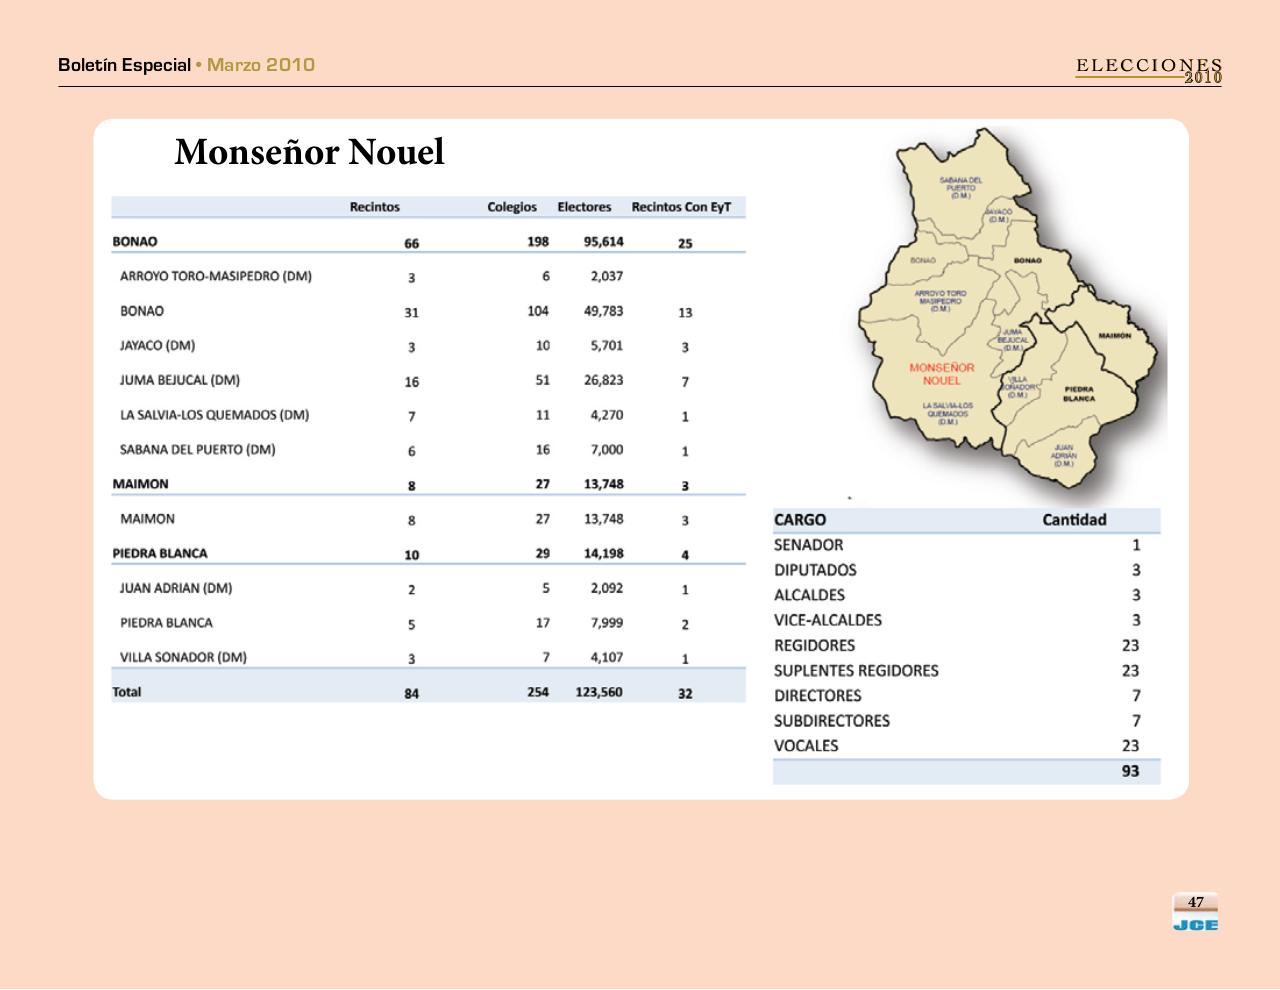
Task: Click the Monseñor Nouel page title
Action: click(309, 152)
